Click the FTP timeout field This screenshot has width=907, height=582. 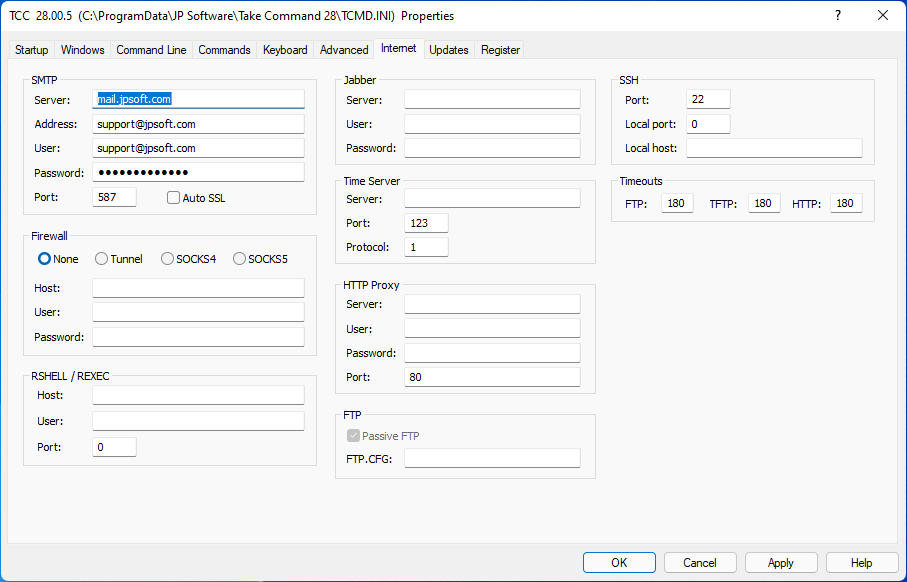677,203
